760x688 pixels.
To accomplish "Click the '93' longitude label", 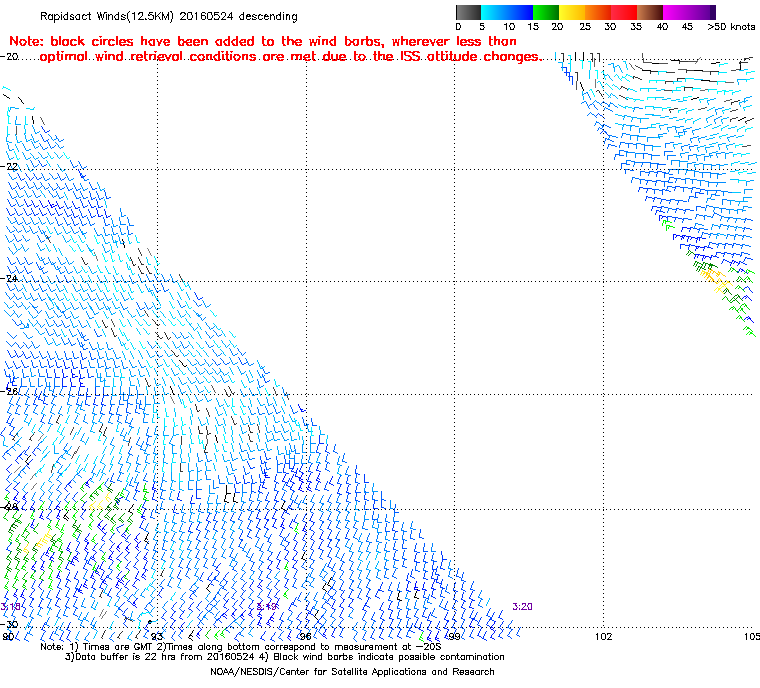I will coord(157,636).
